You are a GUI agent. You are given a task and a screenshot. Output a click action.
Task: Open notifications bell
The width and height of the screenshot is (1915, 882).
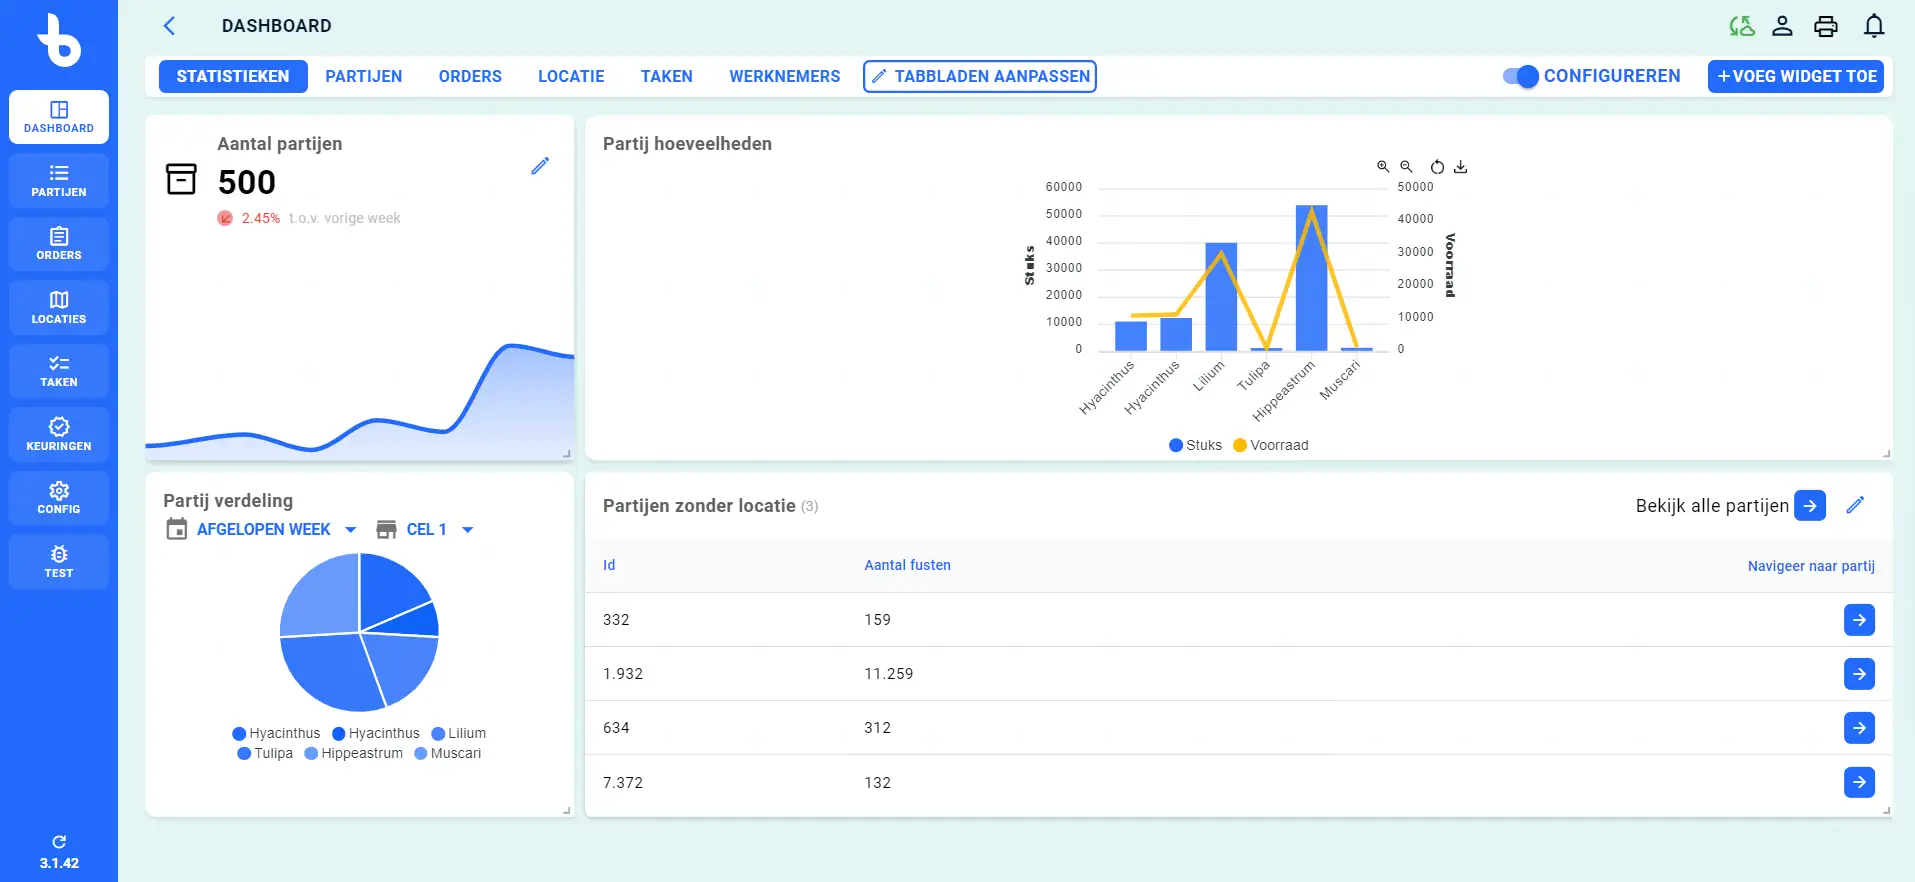(1874, 26)
